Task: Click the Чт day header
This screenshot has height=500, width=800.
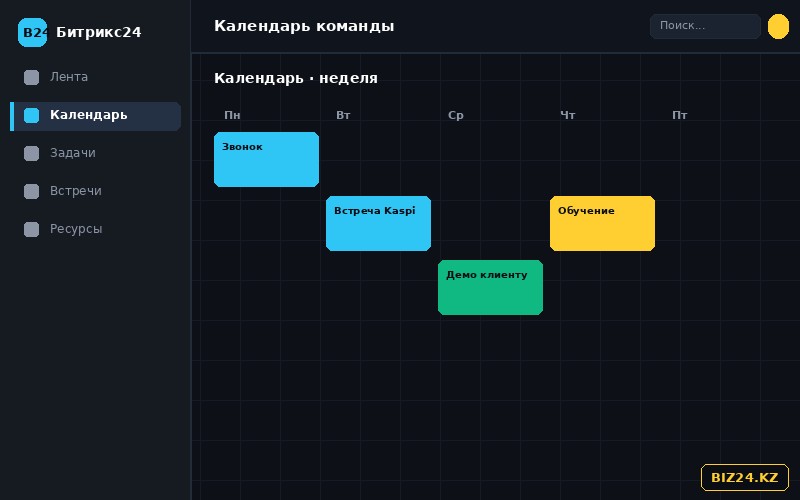Action: 567,115
